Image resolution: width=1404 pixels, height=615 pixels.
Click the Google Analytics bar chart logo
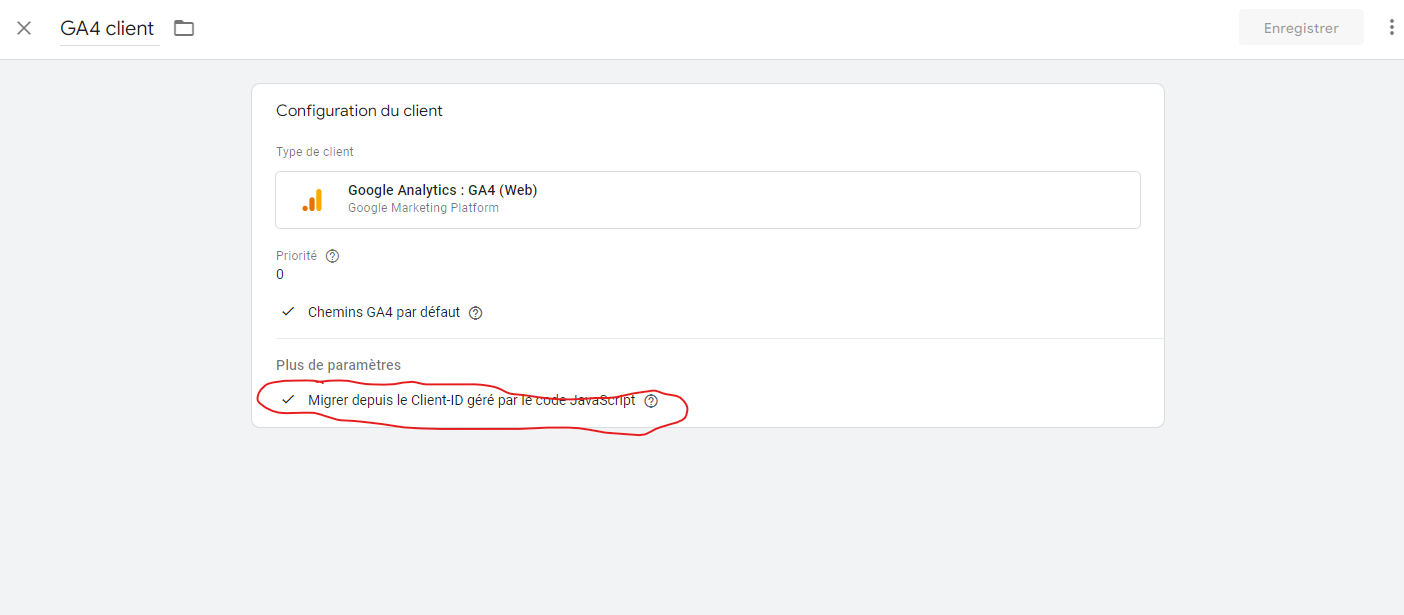(x=312, y=200)
